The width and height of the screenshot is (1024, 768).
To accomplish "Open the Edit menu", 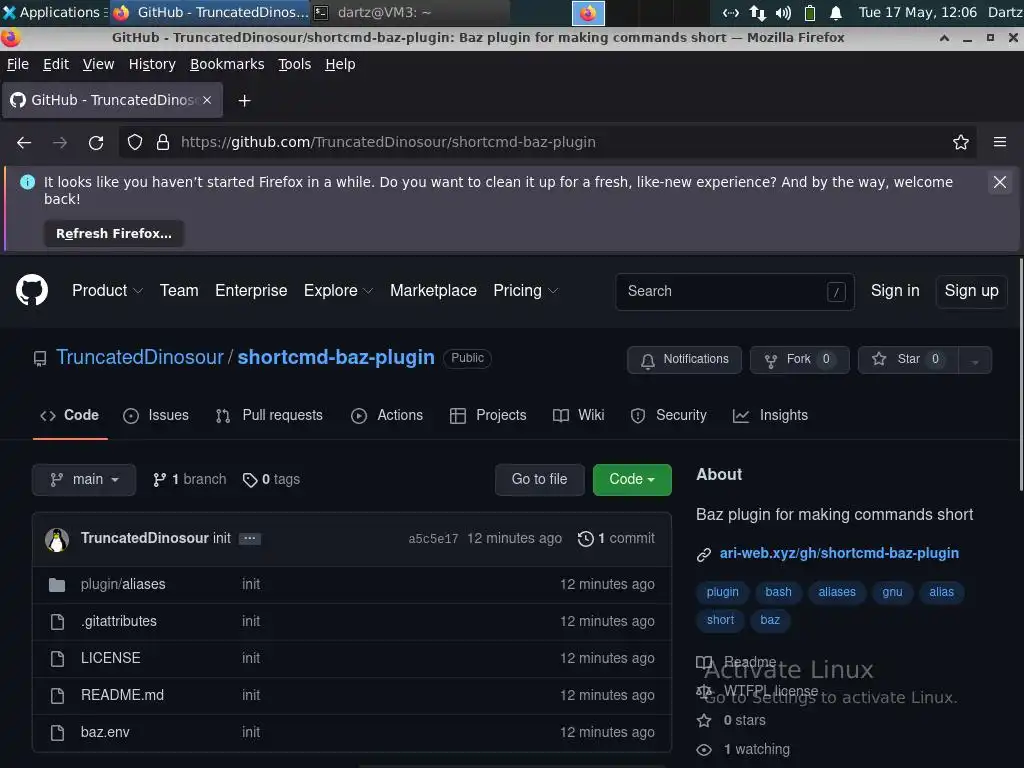I will [56, 64].
